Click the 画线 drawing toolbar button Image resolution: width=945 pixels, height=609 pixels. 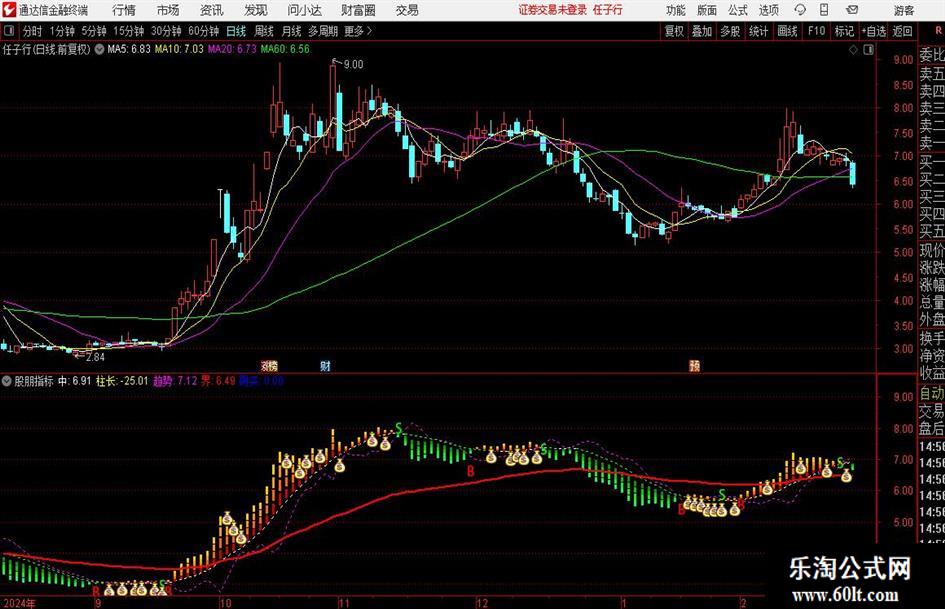[787, 31]
